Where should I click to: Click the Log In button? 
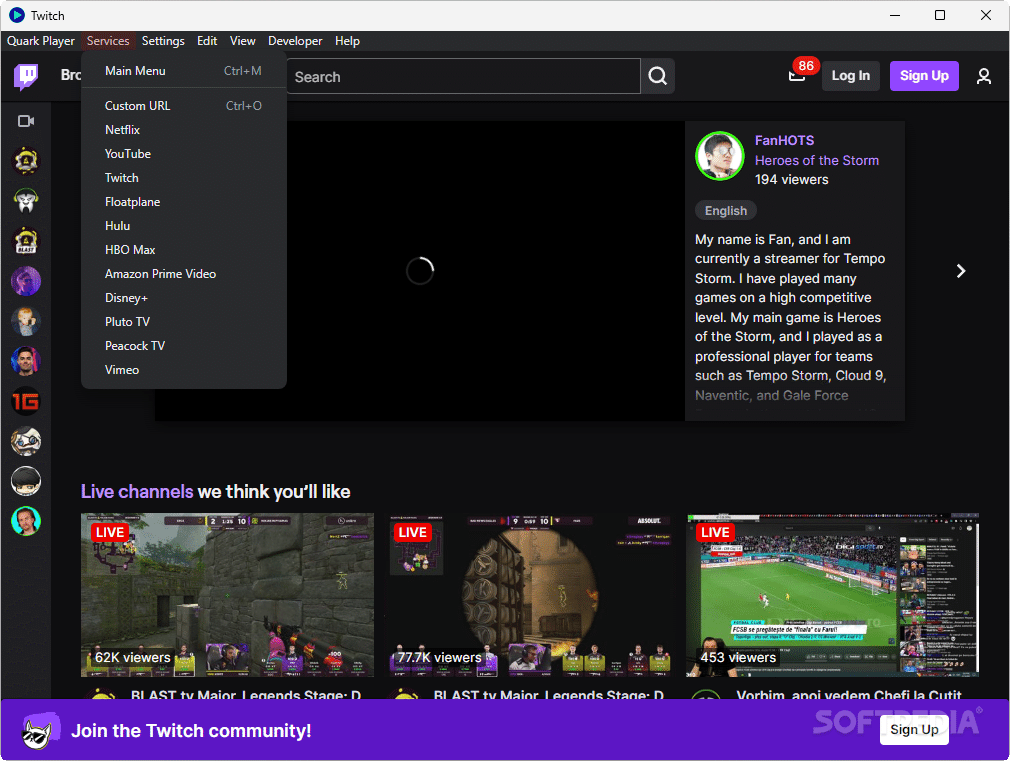[x=850, y=76]
